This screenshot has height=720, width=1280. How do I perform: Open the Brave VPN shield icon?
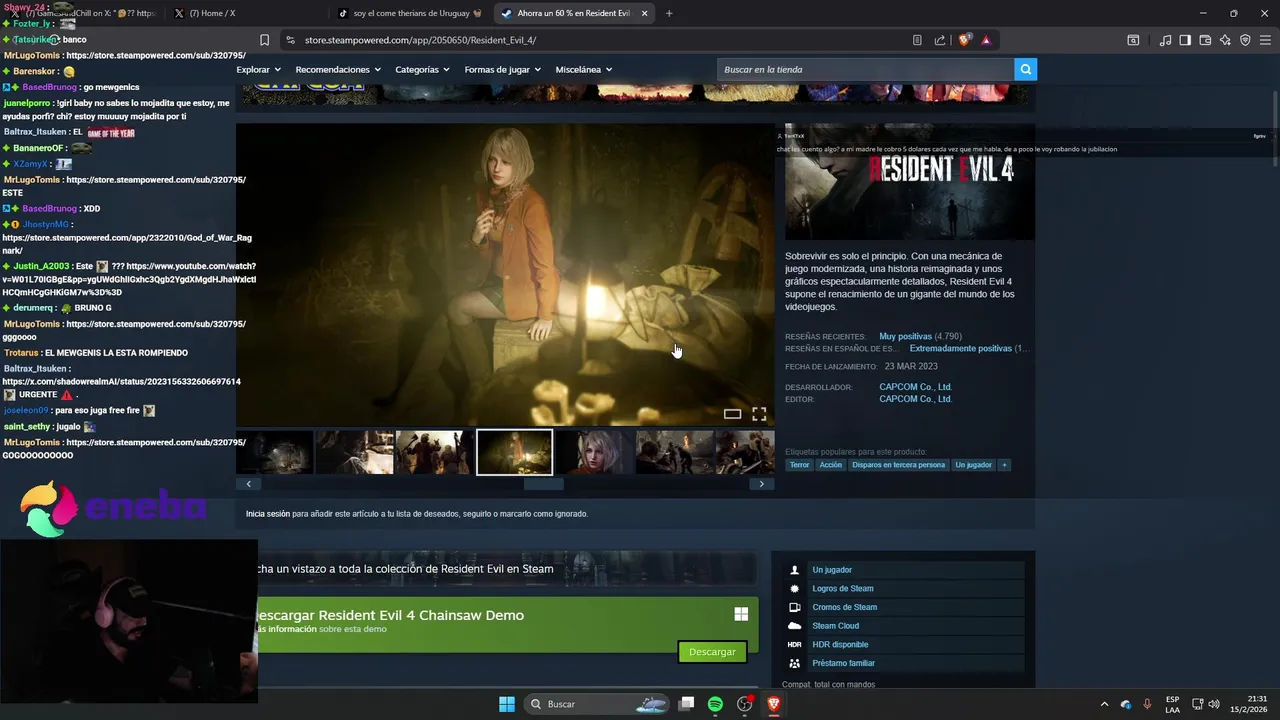point(1245,40)
